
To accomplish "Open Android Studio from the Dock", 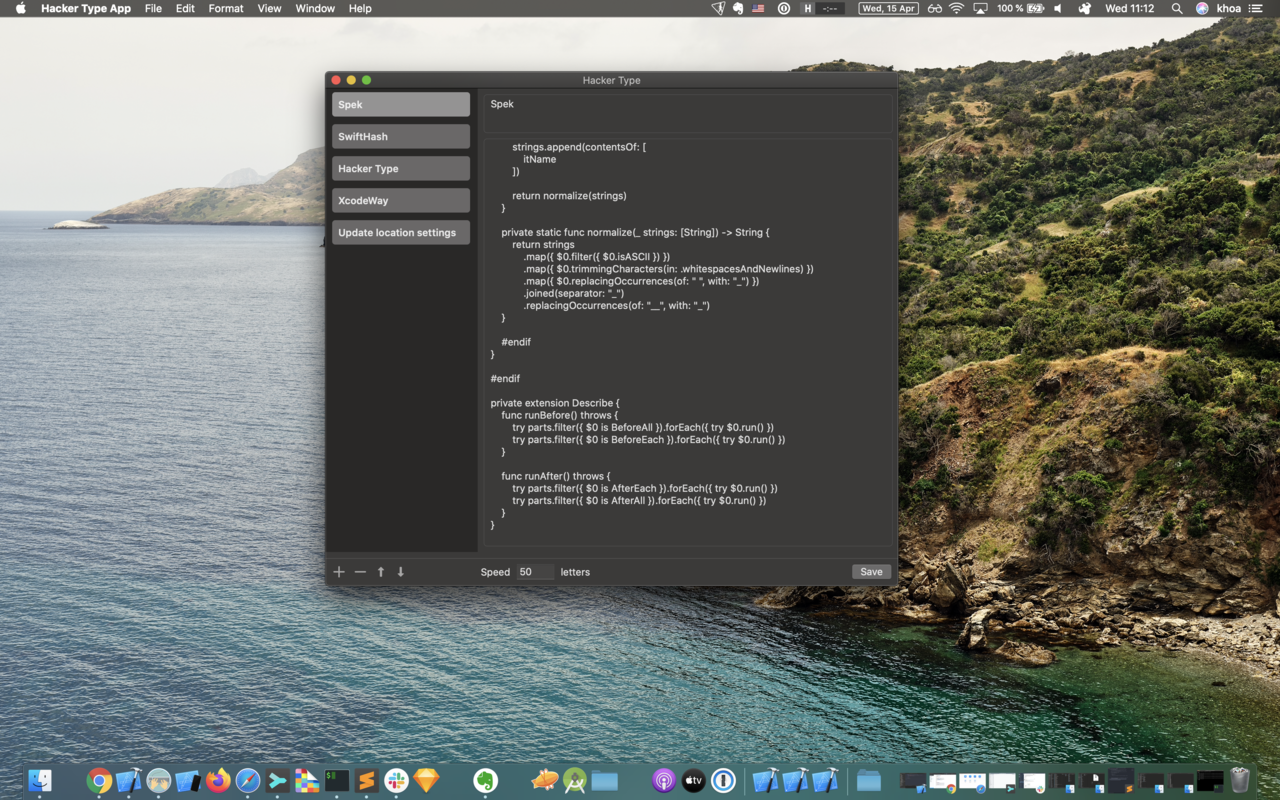I will [574, 780].
